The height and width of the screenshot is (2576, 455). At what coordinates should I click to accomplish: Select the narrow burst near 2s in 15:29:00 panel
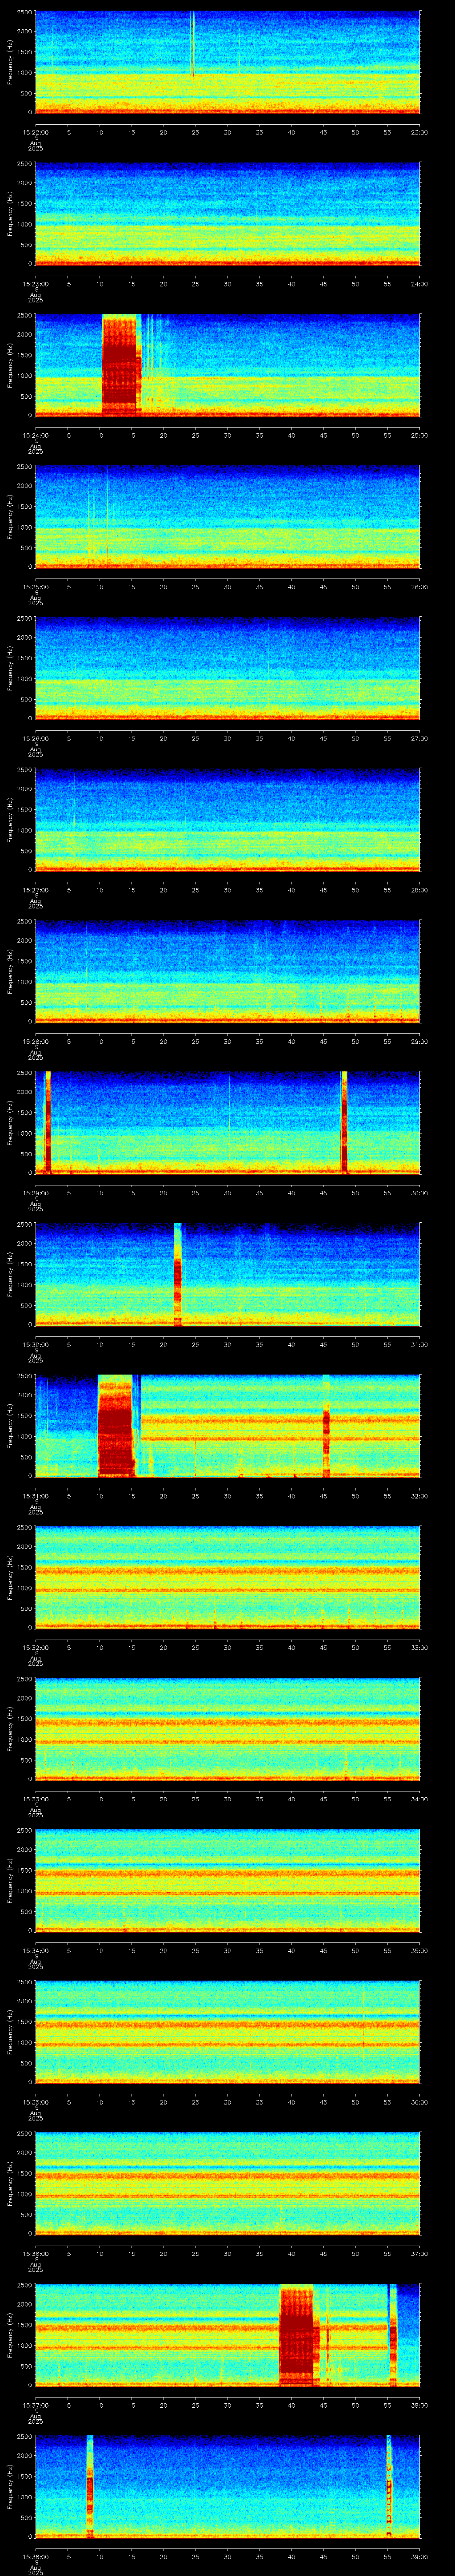coord(47,1122)
